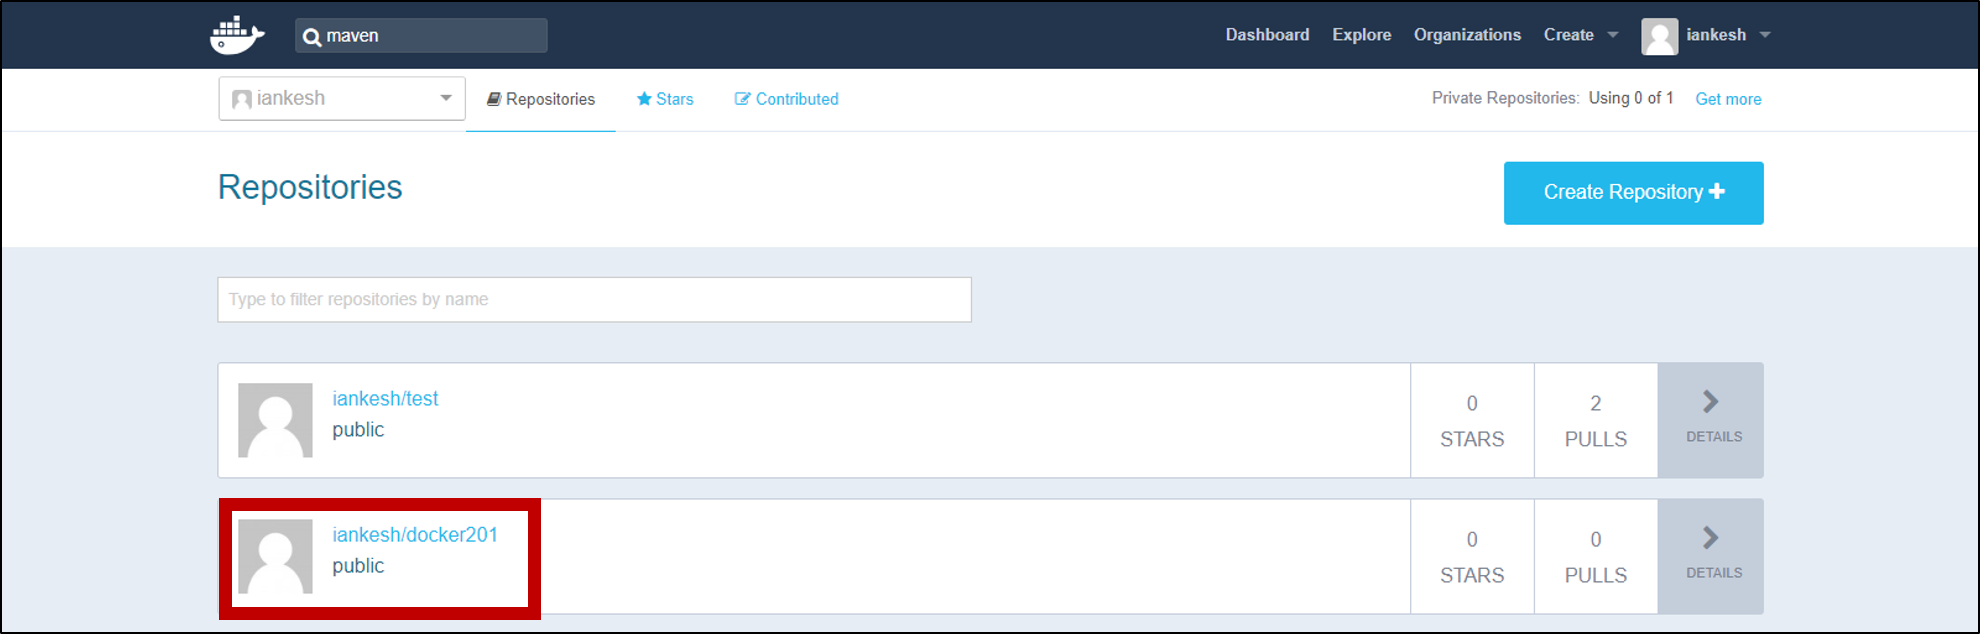The width and height of the screenshot is (1980, 634).
Task: Click the avatar thumbnail for iankesh/docker201
Action: (x=275, y=556)
